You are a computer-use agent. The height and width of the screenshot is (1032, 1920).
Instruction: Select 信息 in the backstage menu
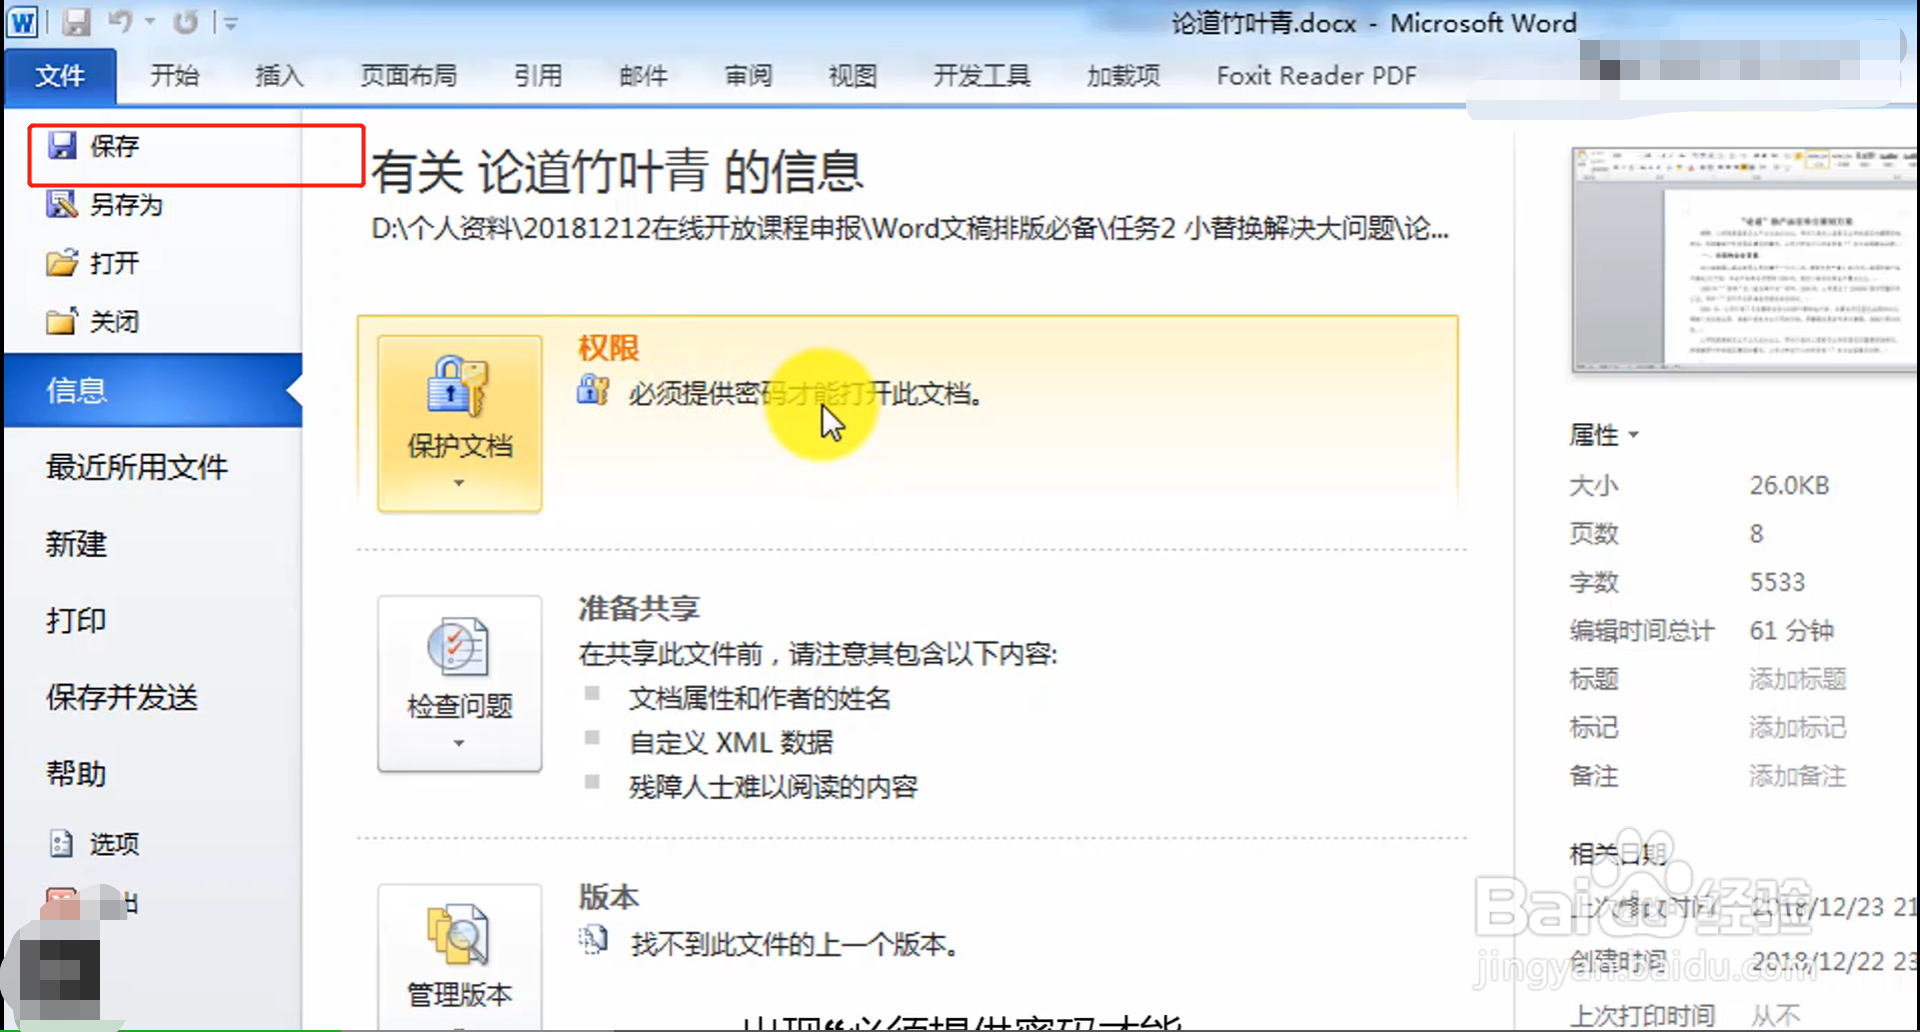[x=153, y=390]
